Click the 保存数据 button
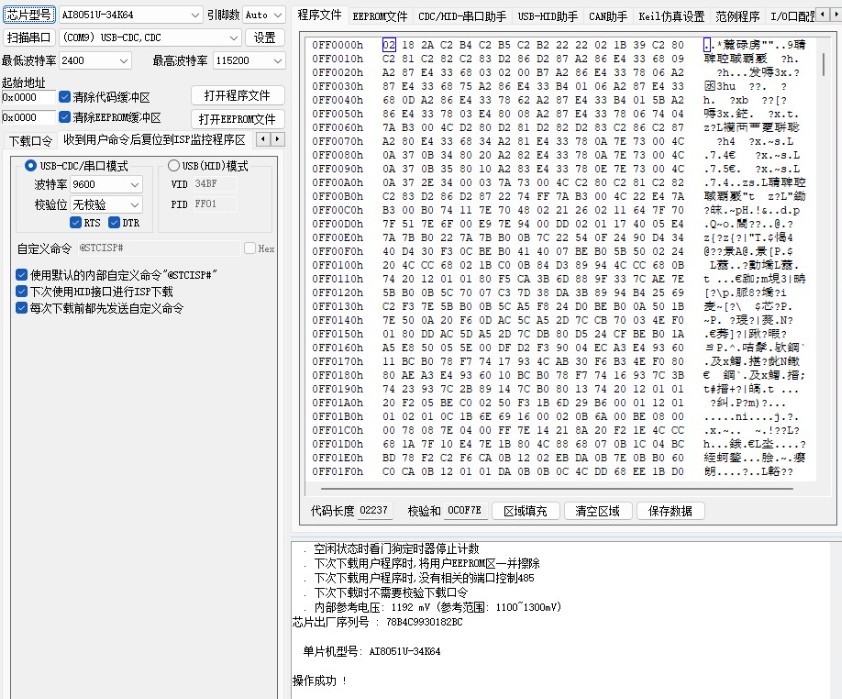This screenshot has width=842, height=699. point(670,511)
